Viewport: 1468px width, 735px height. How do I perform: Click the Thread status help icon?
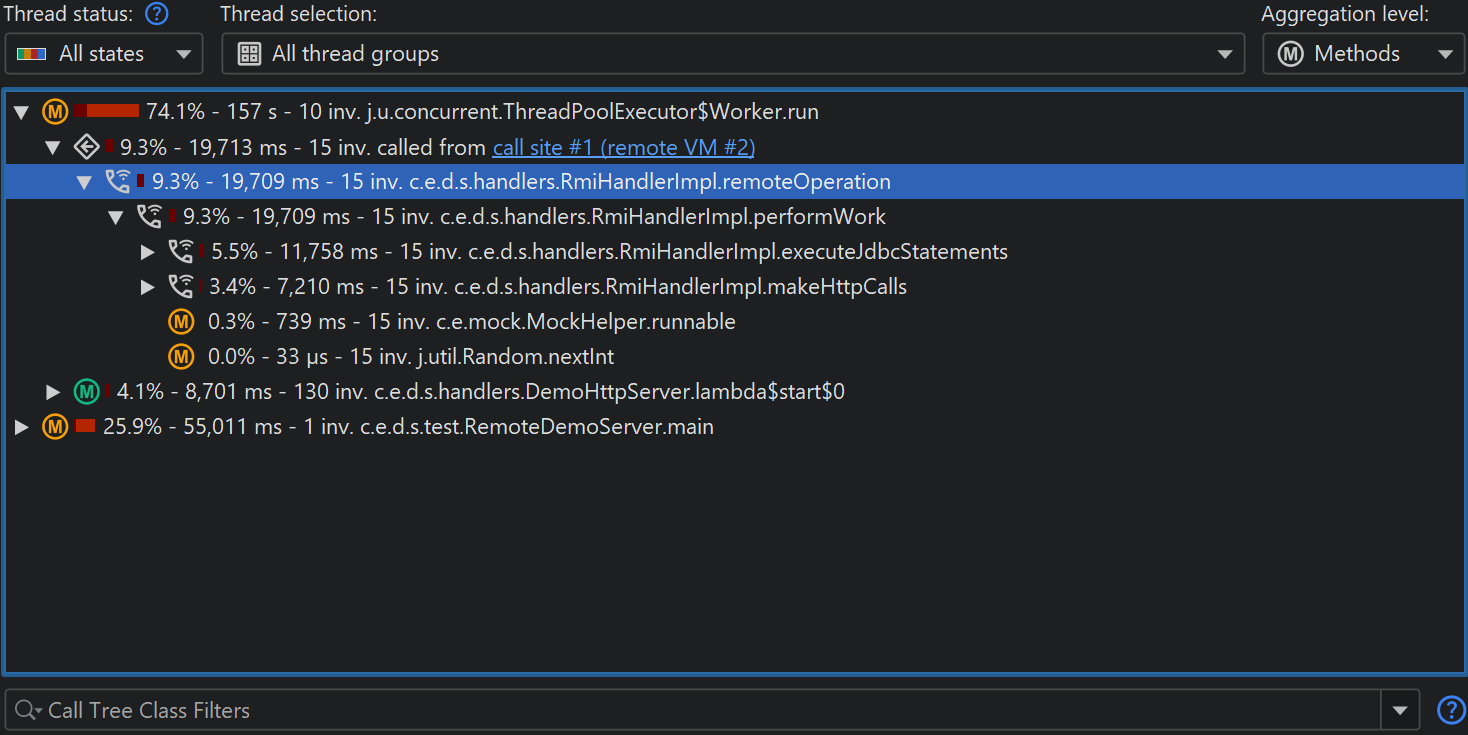(156, 14)
